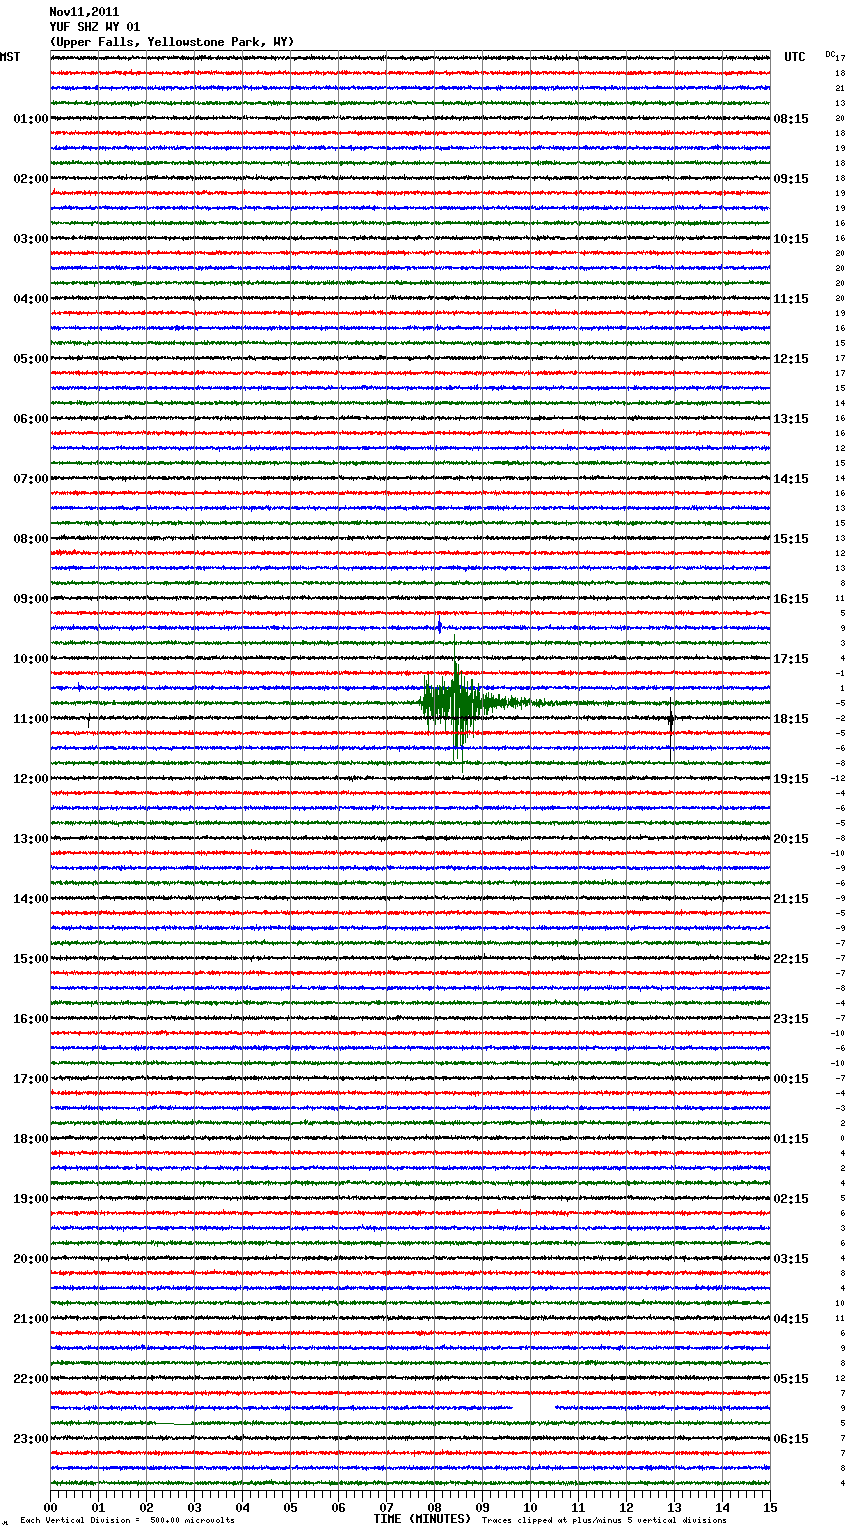
Task: Select the station code YUF SHZ WY 01
Action: coord(95,27)
